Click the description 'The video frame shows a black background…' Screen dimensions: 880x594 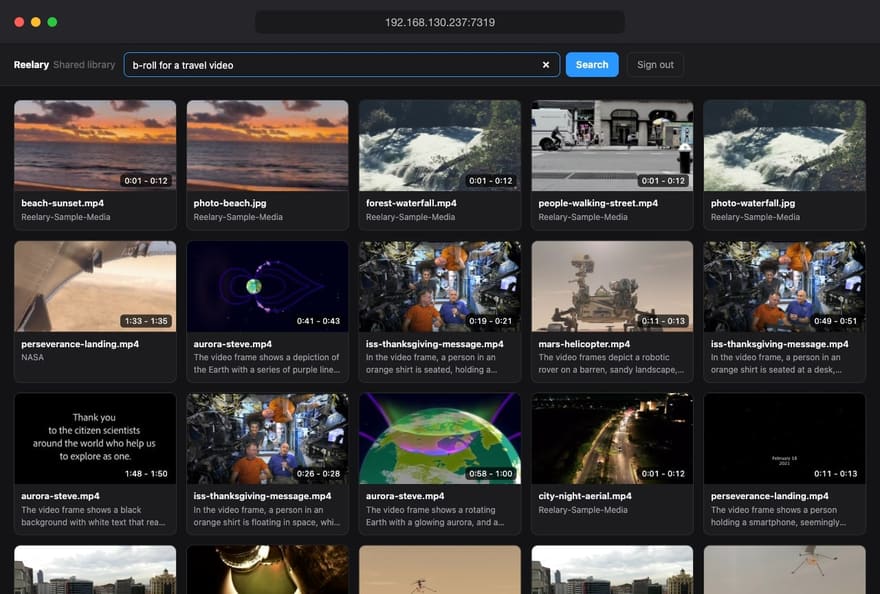point(93,516)
